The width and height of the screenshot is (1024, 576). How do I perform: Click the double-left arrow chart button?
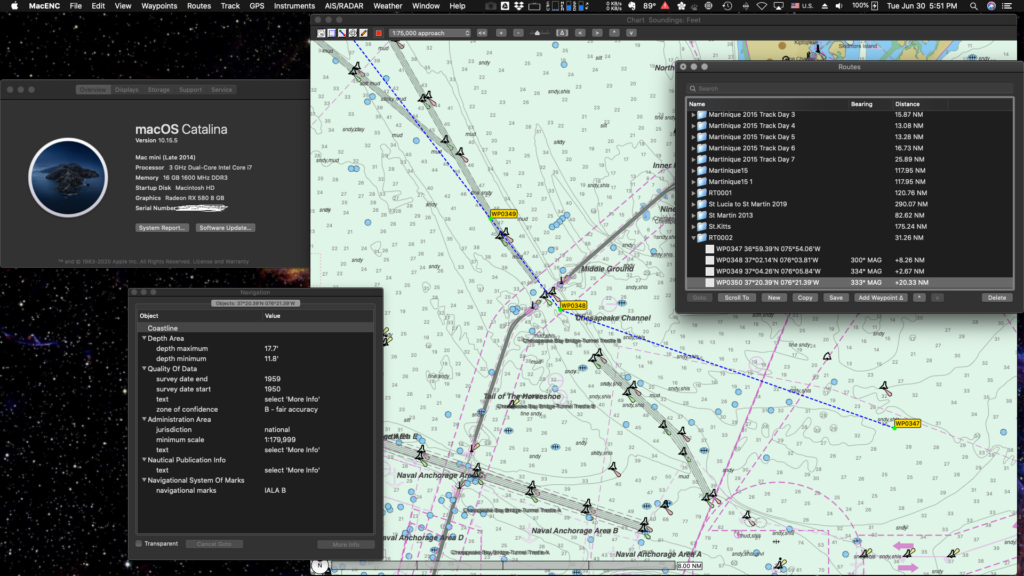[x=482, y=33]
